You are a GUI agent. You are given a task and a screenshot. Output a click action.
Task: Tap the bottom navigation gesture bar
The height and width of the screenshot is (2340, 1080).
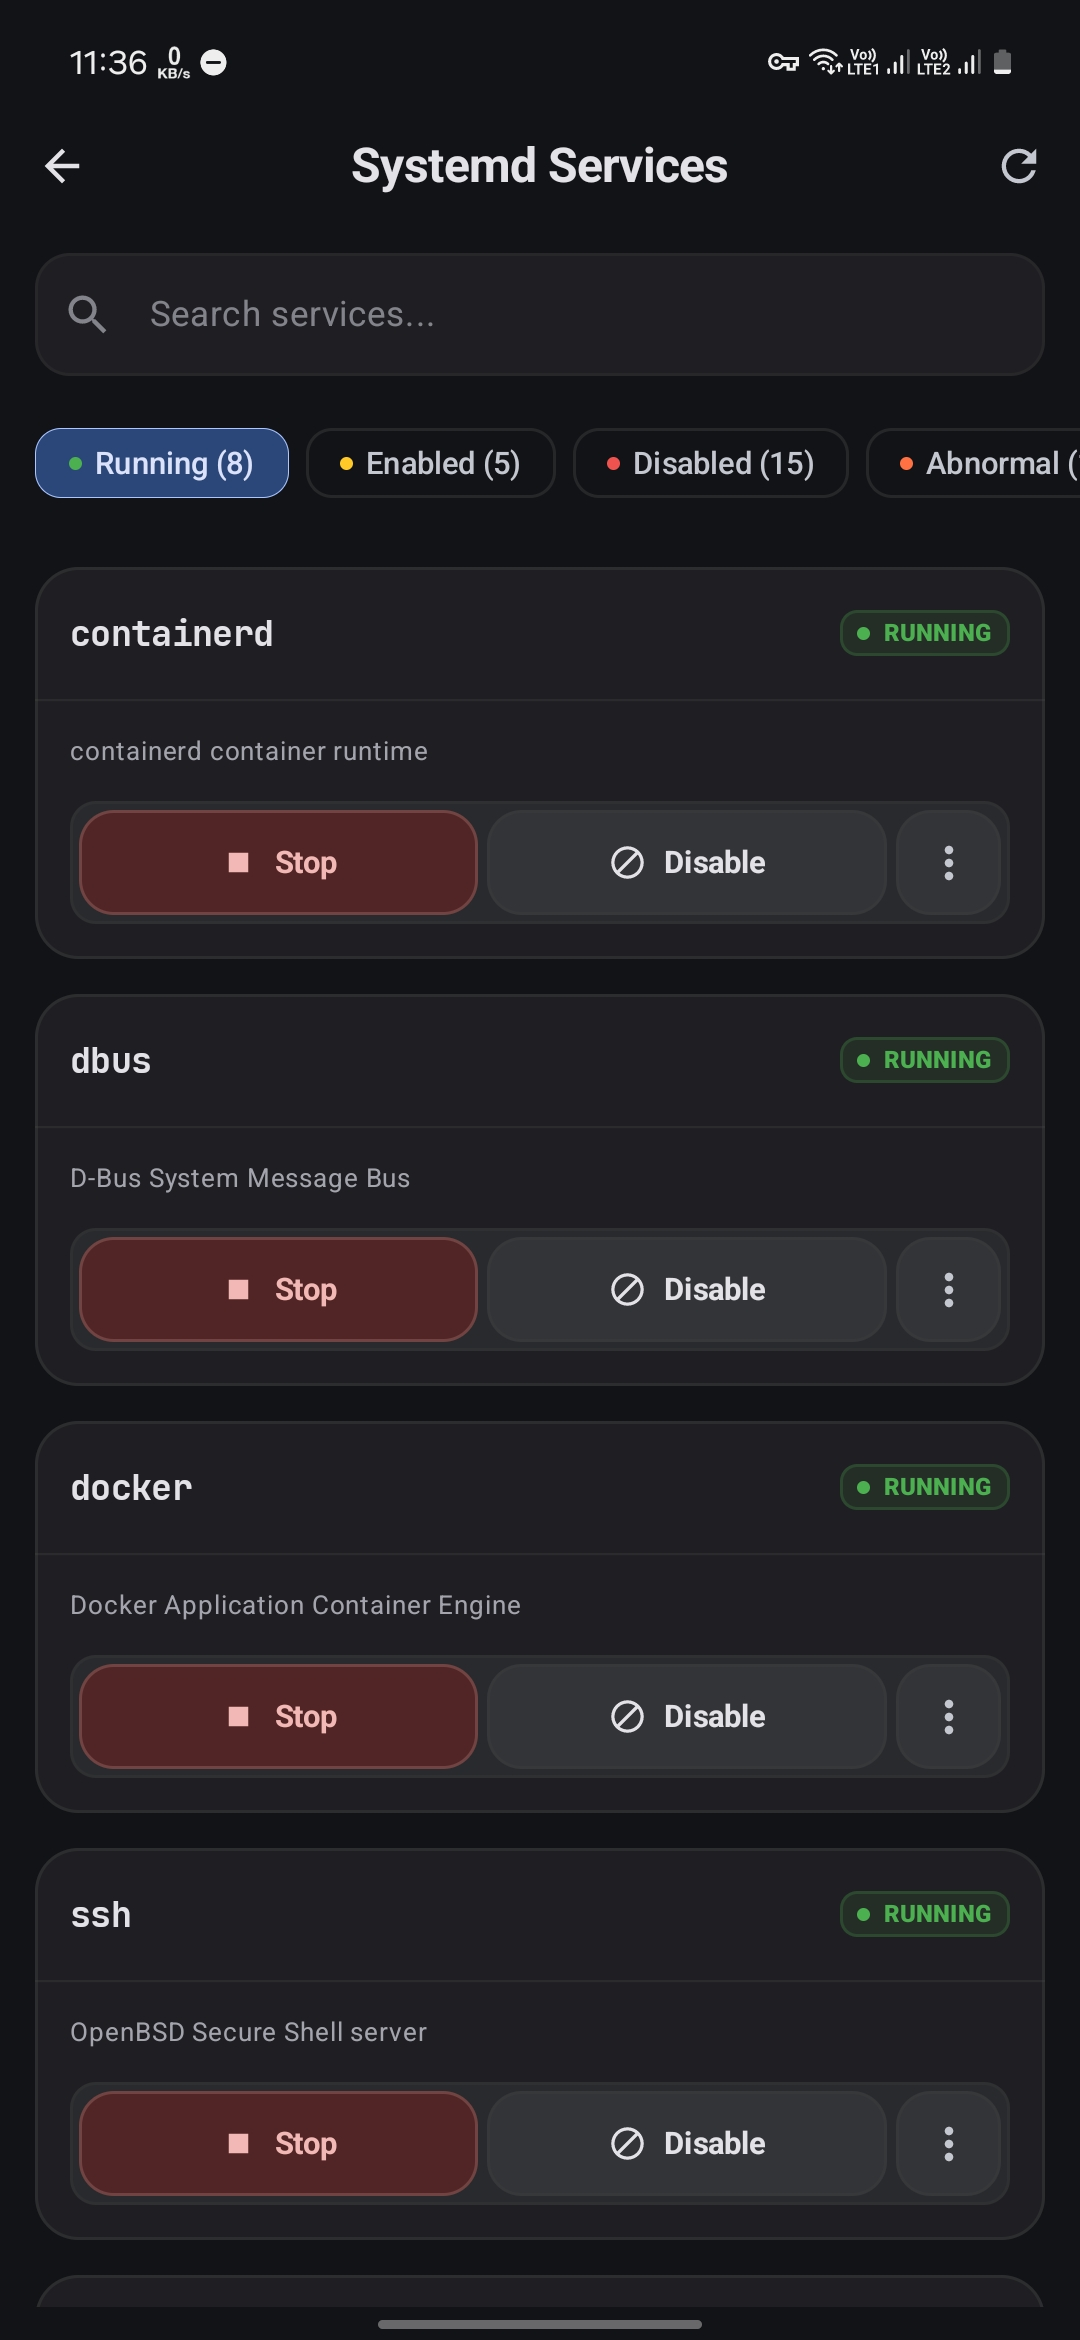pyautogui.click(x=540, y=2324)
